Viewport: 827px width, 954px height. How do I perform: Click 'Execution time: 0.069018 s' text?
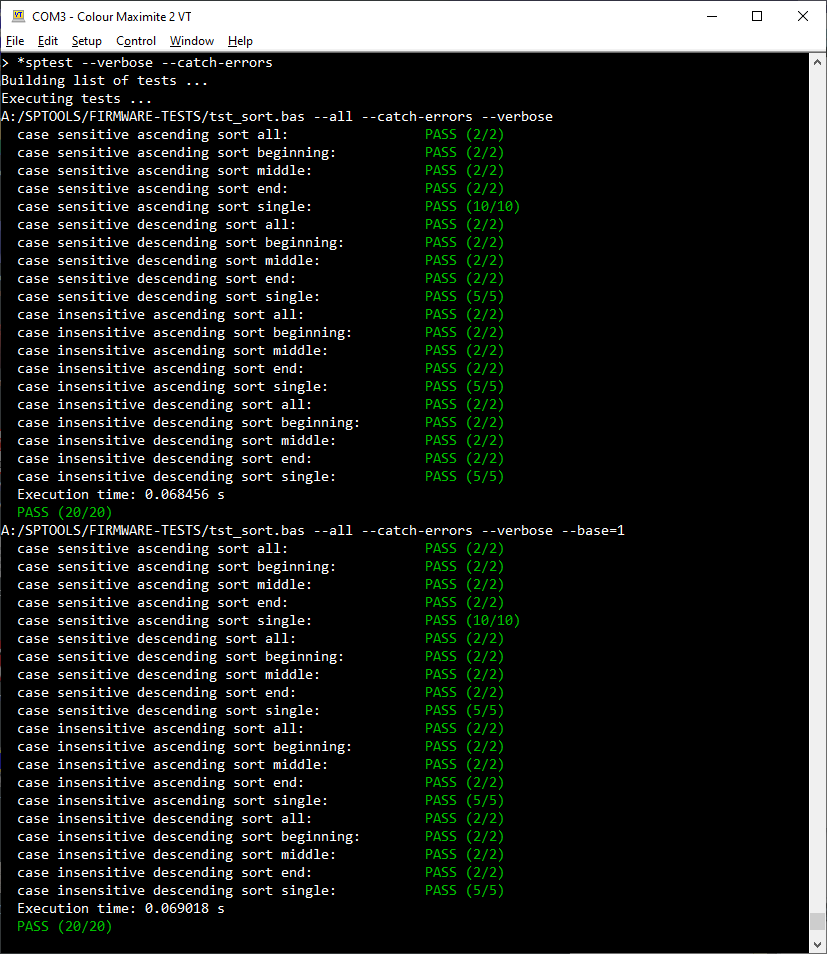tap(120, 908)
